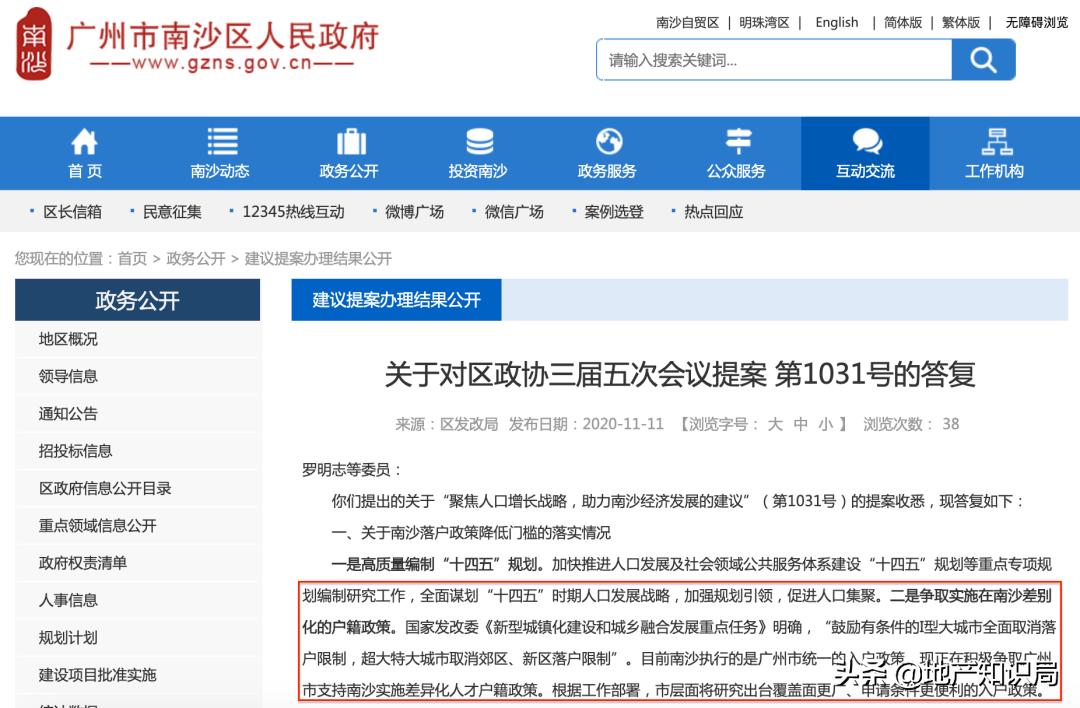The height and width of the screenshot is (708, 1080).
Task: Switch to 繁体版 traditional Chinese
Action: point(959,22)
